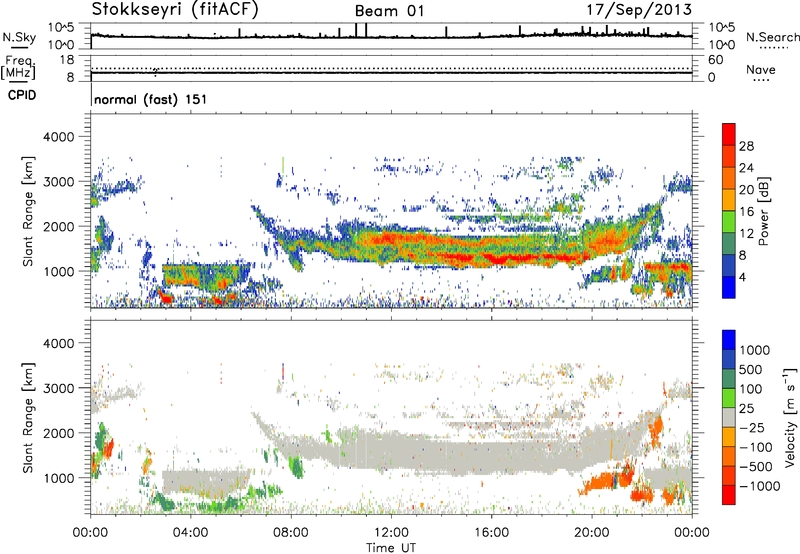800x554 pixels.
Task: Click the 20 label on Power colorbar
Action: 746,190
